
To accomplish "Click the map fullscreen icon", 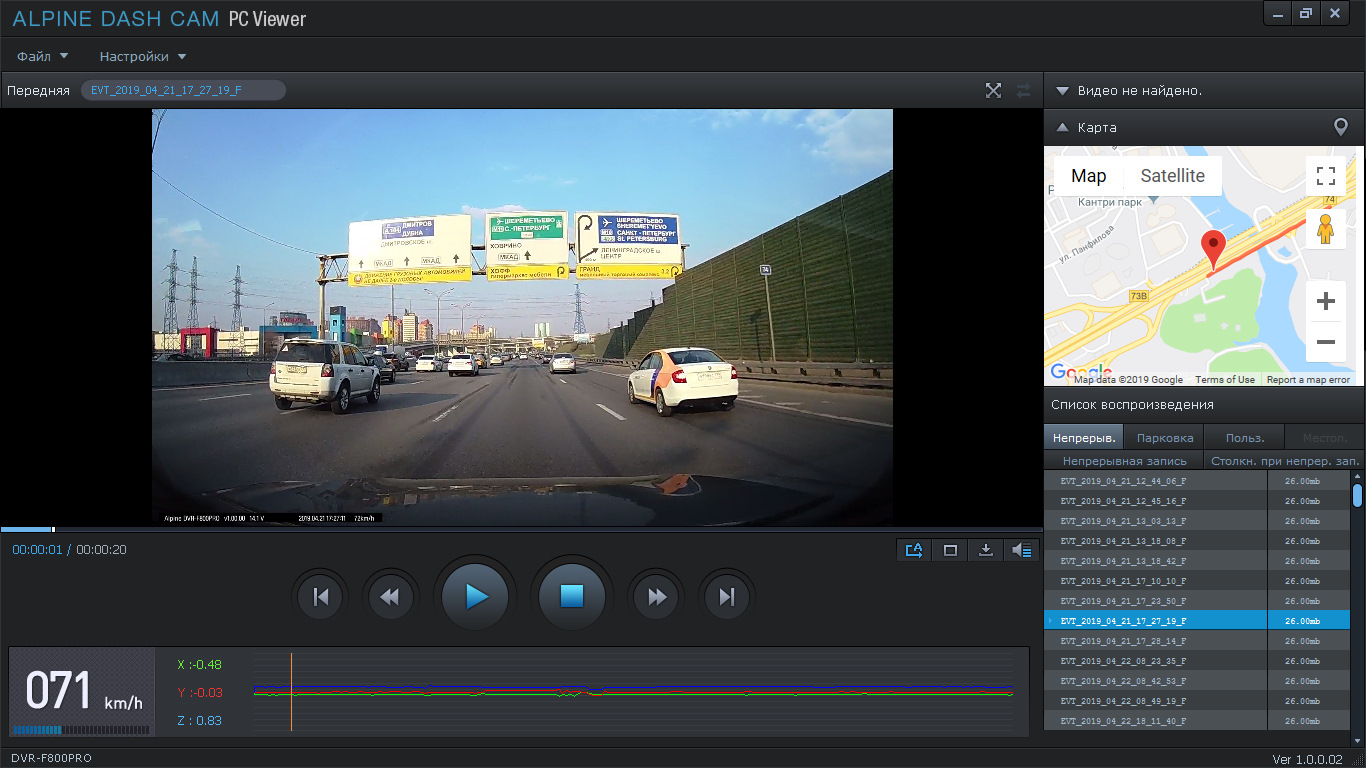I will pyautogui.click(x=1326, y=176).
